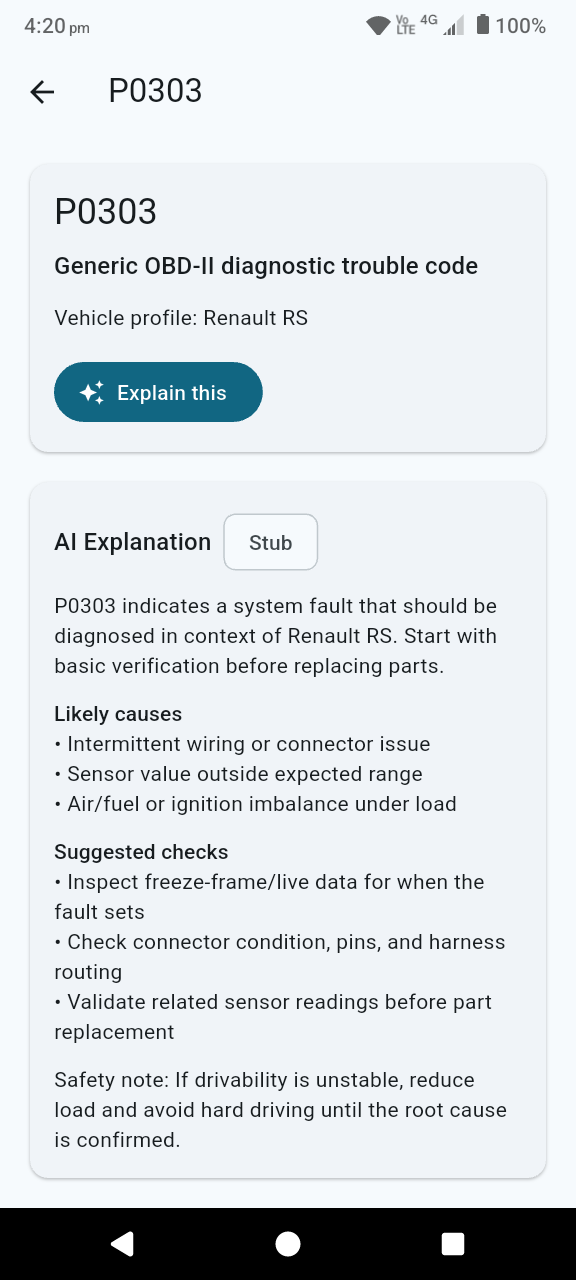This screenshot has height=1280, width=576.
Task: Tap the cellular signal strength icon
Action: click(x=452, y=26)
